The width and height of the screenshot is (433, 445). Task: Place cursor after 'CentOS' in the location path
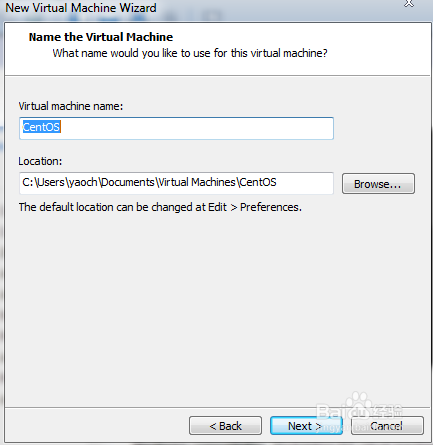[277, 182]
